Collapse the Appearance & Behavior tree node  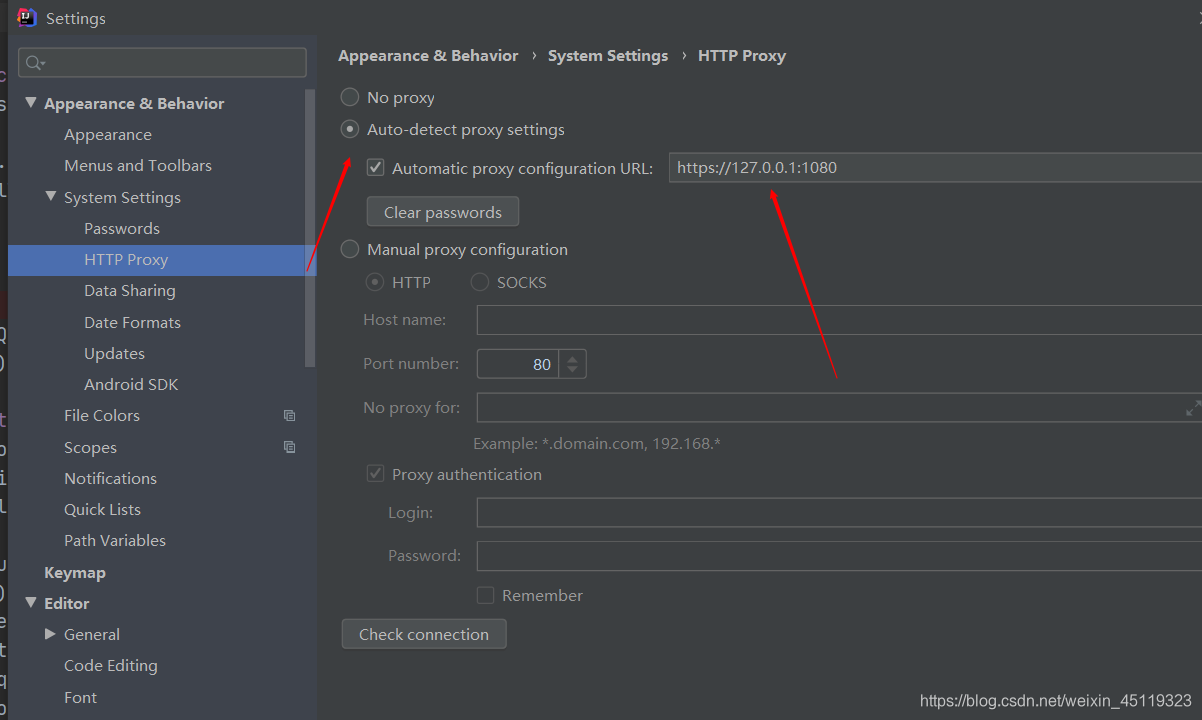30,103
